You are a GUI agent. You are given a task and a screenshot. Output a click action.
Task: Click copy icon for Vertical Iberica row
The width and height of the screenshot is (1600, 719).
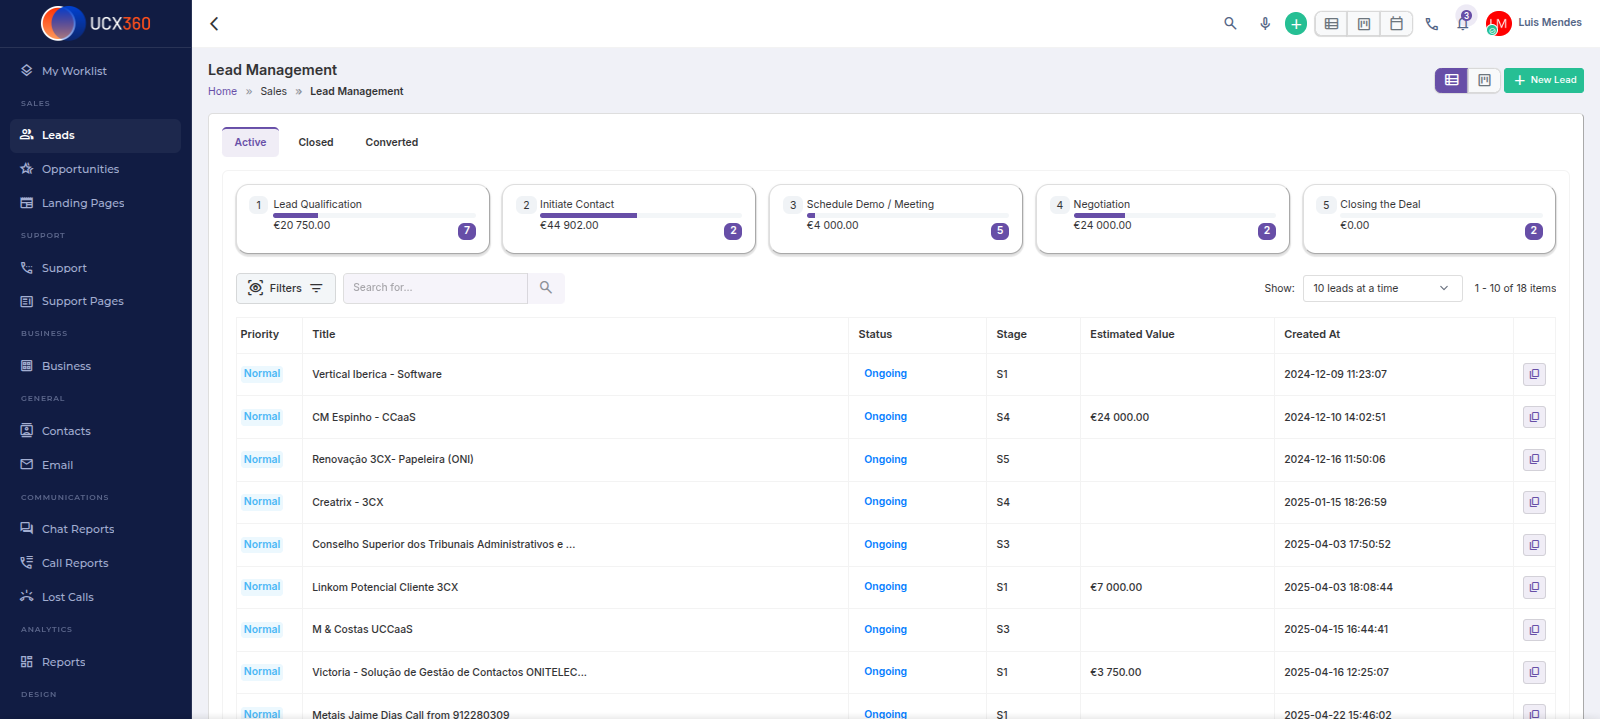(1534, 374)
